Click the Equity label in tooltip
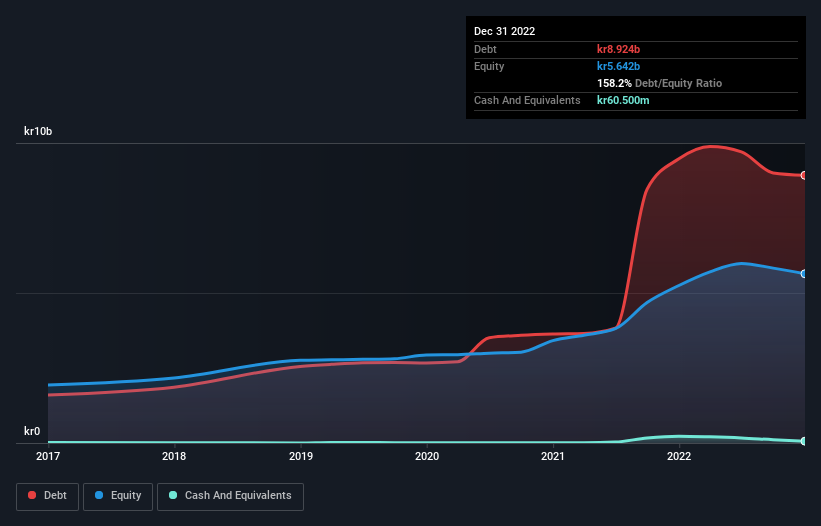This screenshot has height=526, width=821. (489, 66)
